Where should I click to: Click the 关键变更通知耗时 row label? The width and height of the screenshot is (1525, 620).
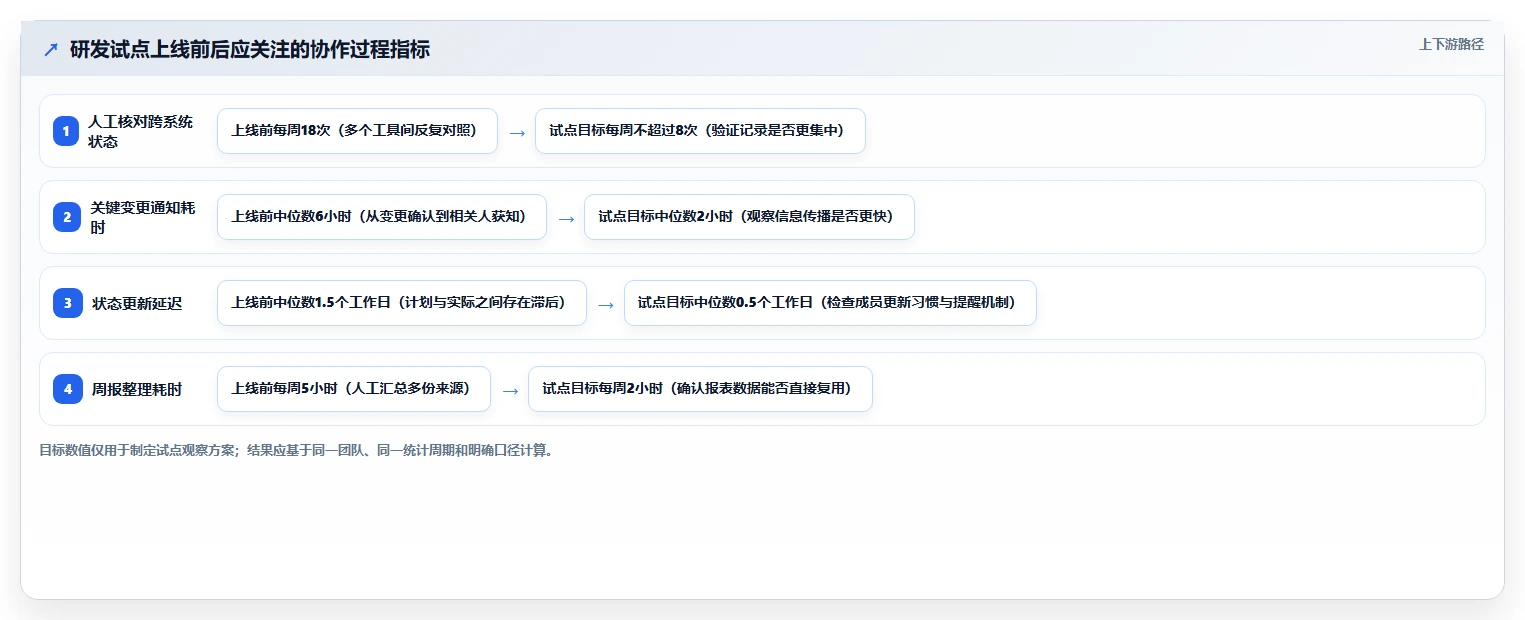(x=143, y=217)
